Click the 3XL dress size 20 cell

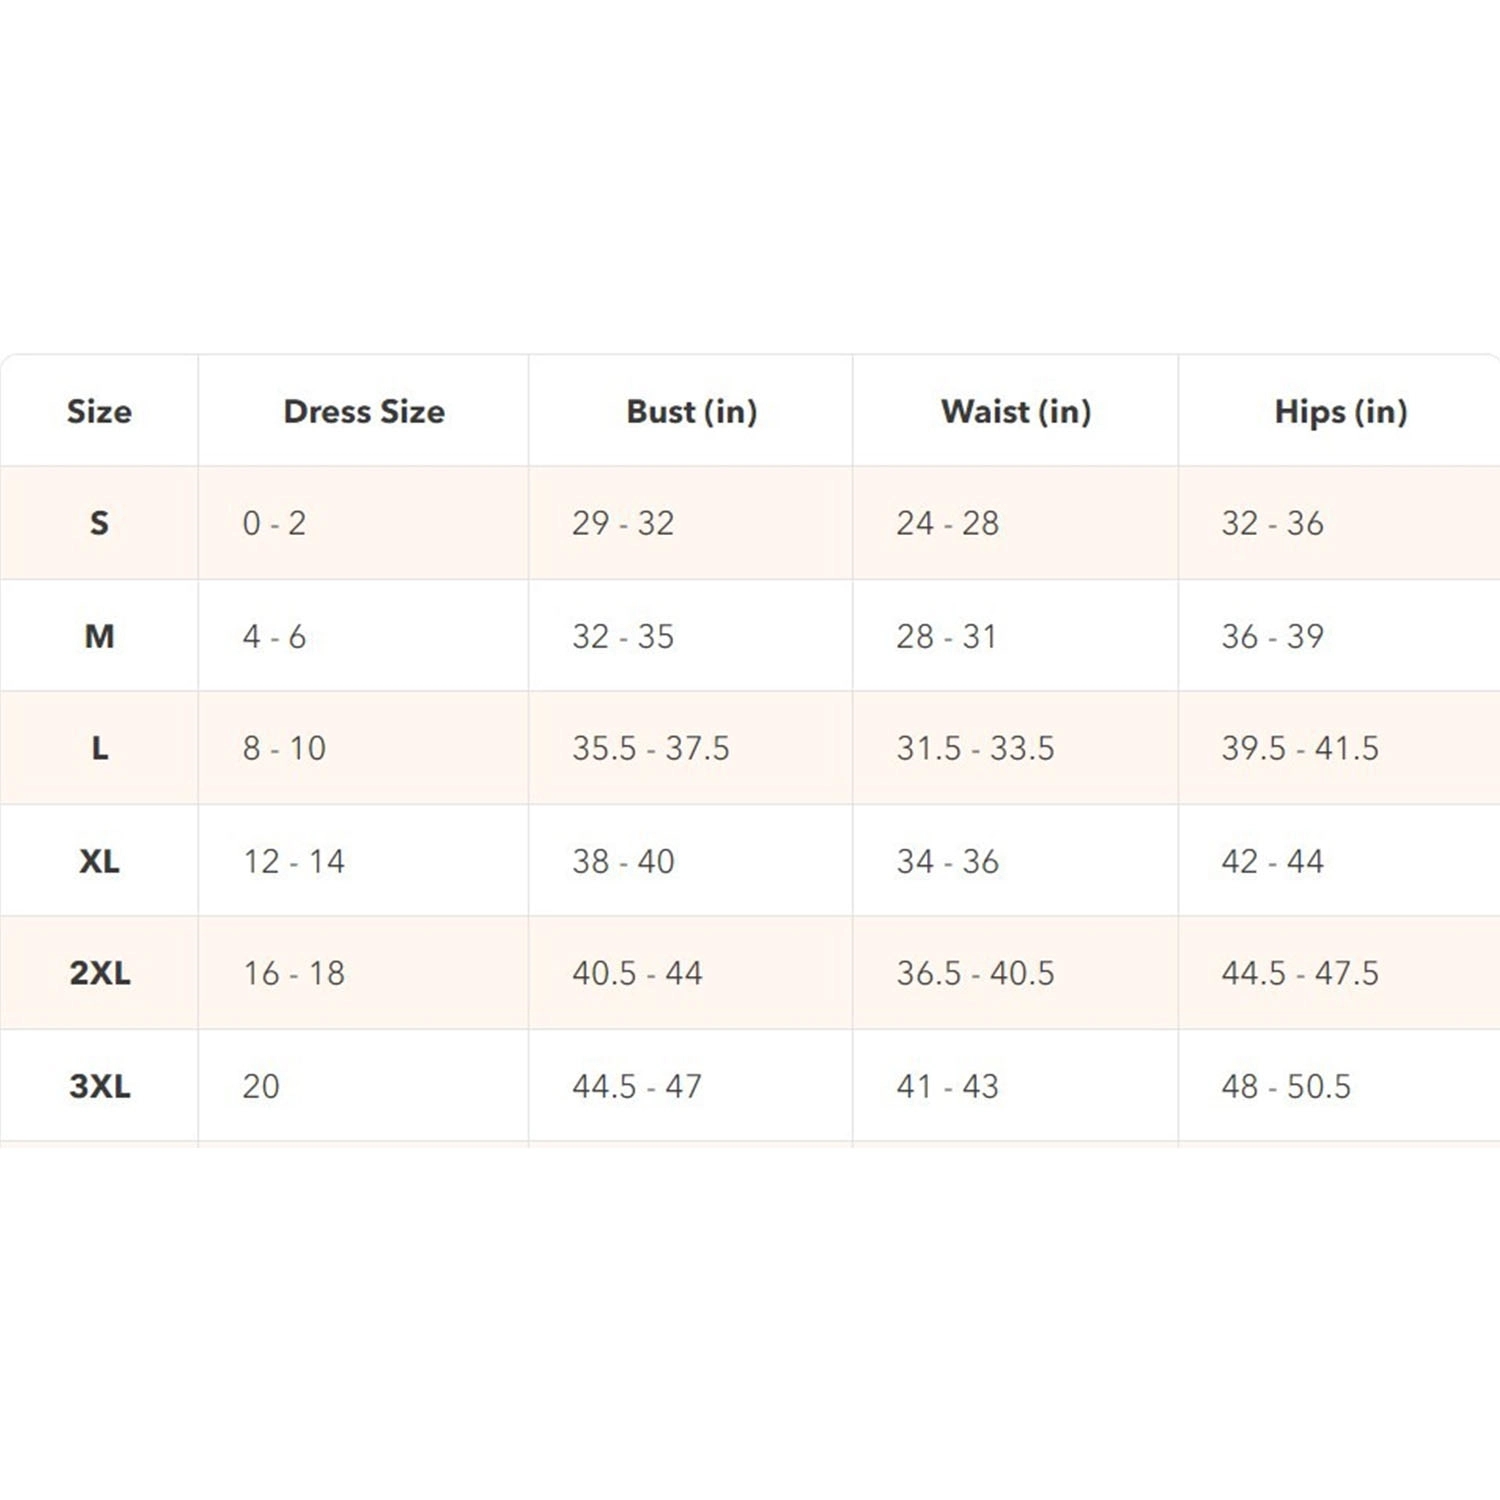click(261, 1086)
